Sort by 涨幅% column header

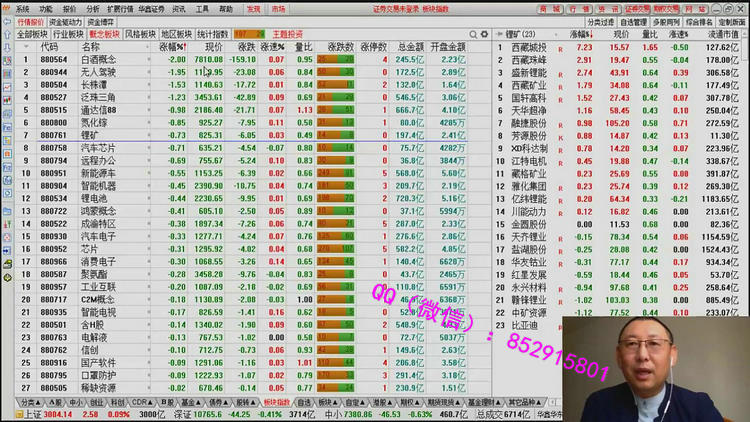click(172, 47)
